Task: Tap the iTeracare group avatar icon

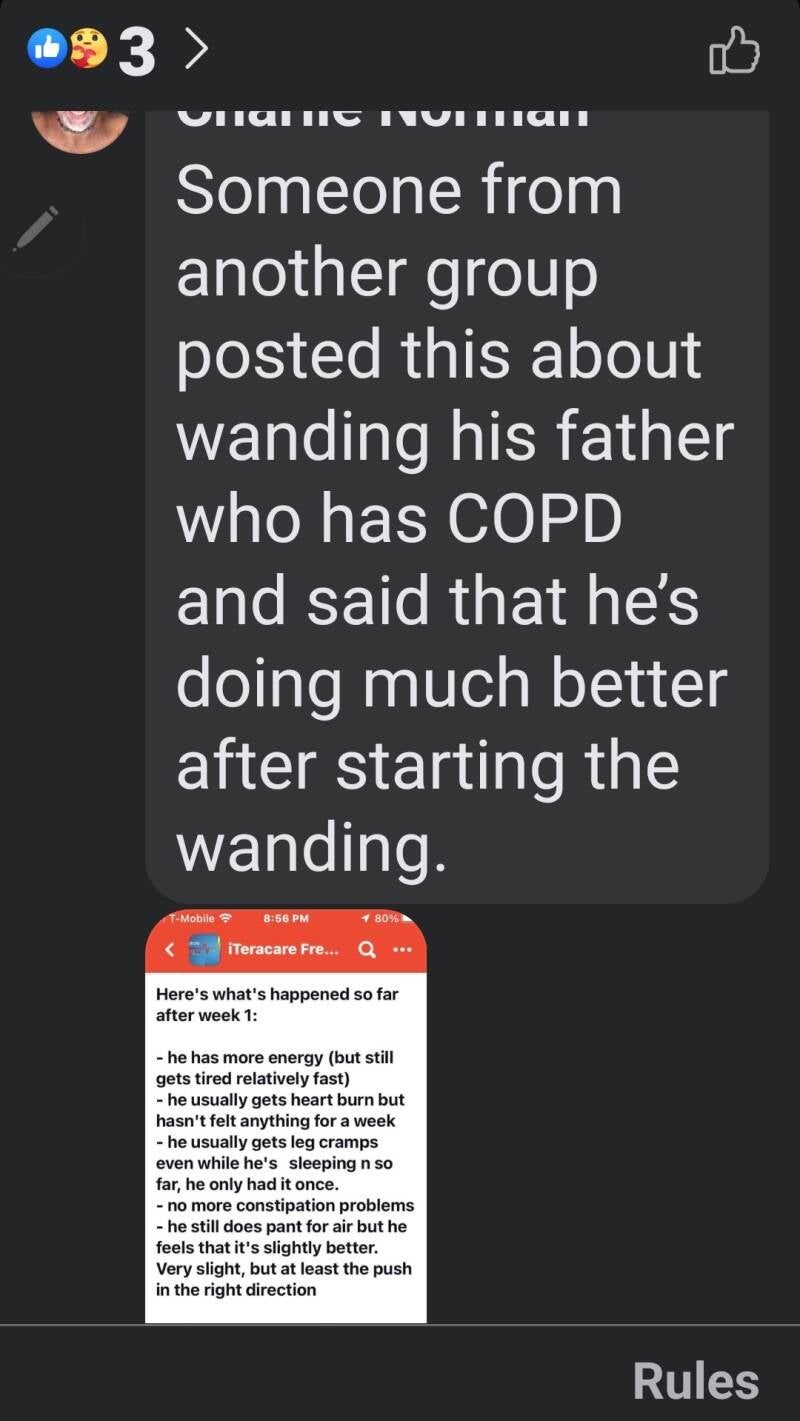Action: [204, 950]
